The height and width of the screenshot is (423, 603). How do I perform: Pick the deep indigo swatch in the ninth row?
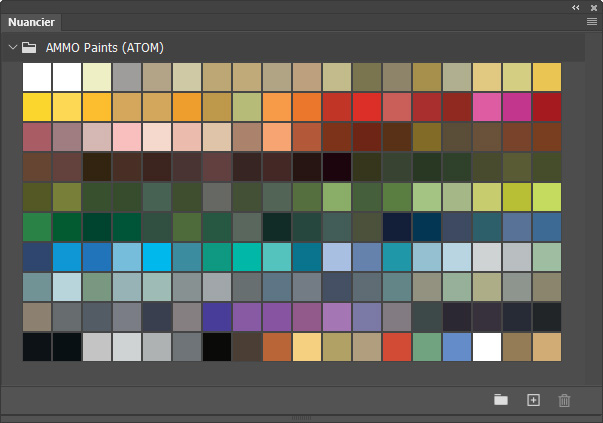tap(217, 317)
